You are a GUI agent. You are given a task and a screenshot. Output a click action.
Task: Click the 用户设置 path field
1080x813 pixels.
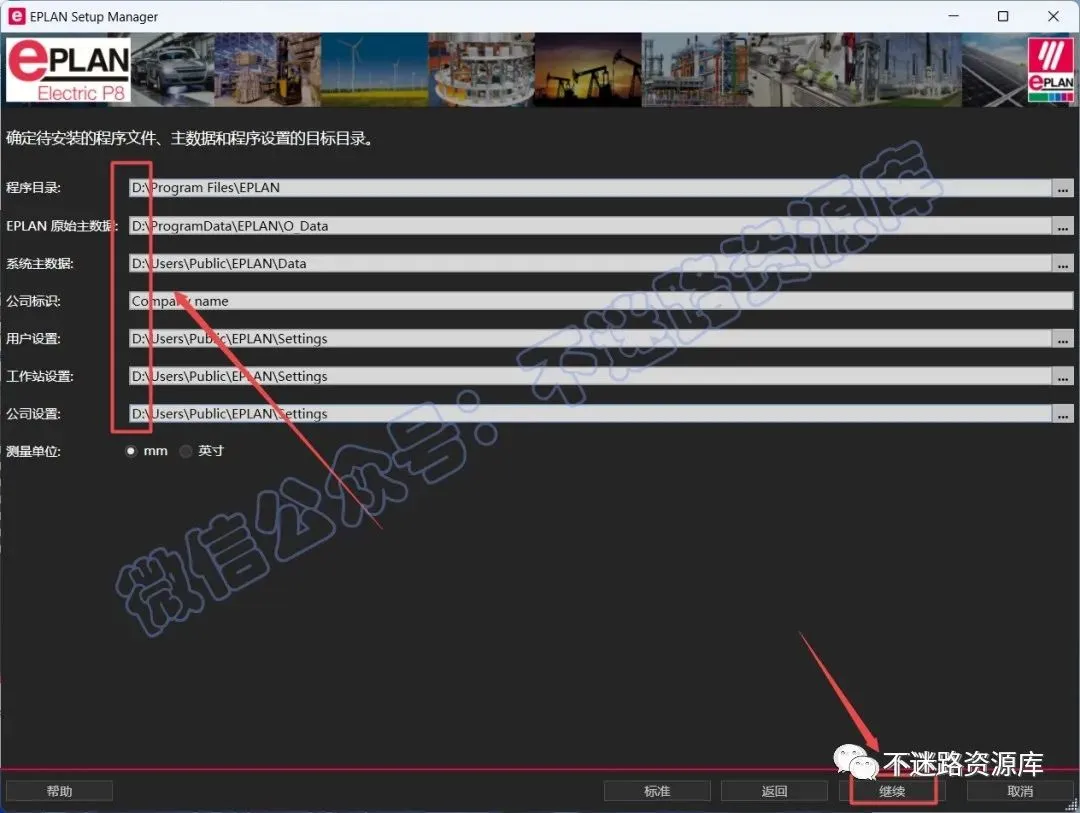pos(590,338)
